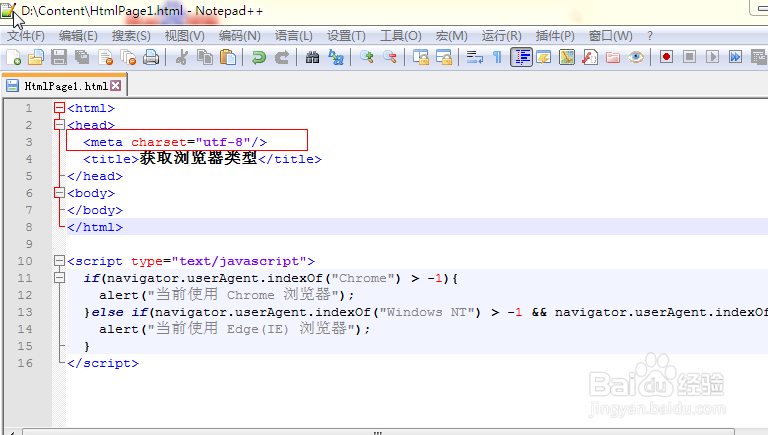Screen dimensions: 768x435
Task: Open Folder as Workspace icon
Action: [x=613, y=57]
